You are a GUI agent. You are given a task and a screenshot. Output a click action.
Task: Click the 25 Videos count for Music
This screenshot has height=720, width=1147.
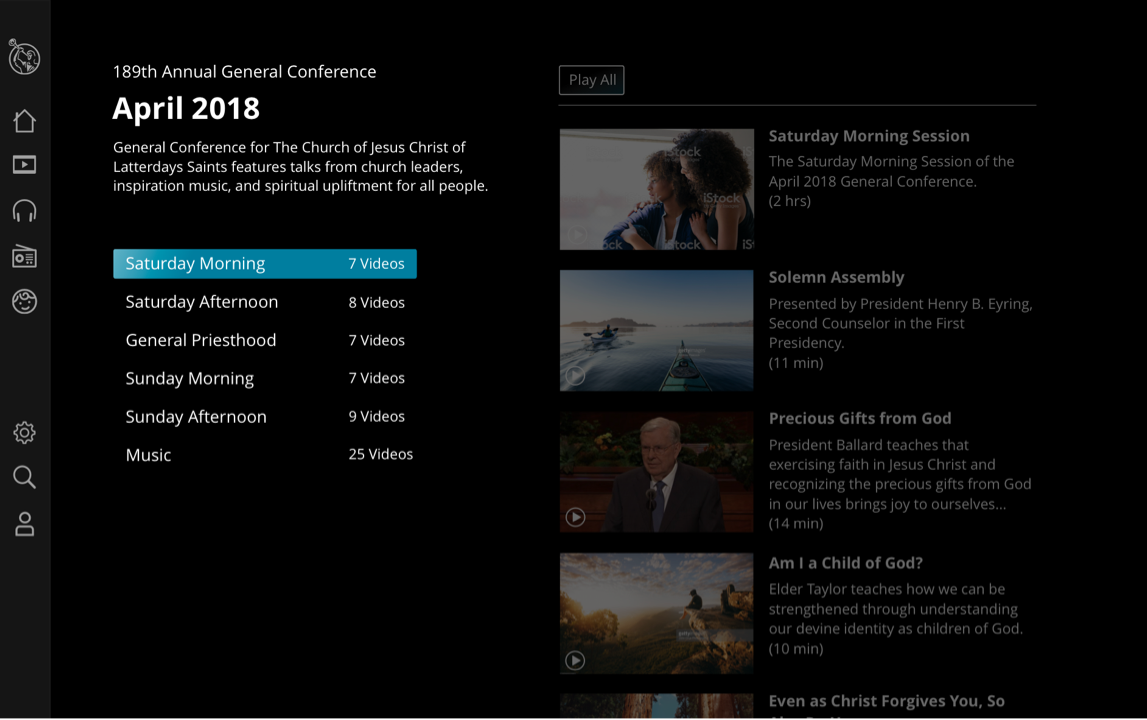point(380,454)
